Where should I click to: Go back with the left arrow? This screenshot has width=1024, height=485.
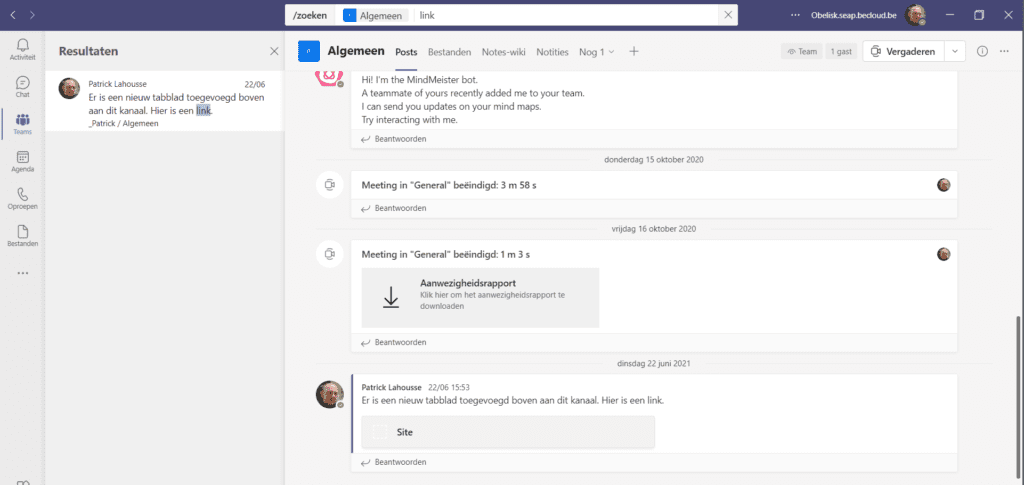(x=13, y=14)
